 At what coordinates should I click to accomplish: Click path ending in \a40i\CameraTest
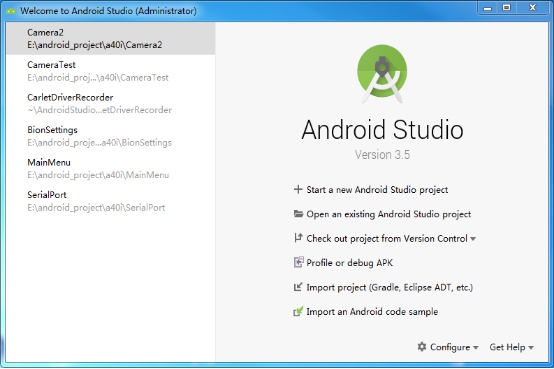click(x=98, y=78)
